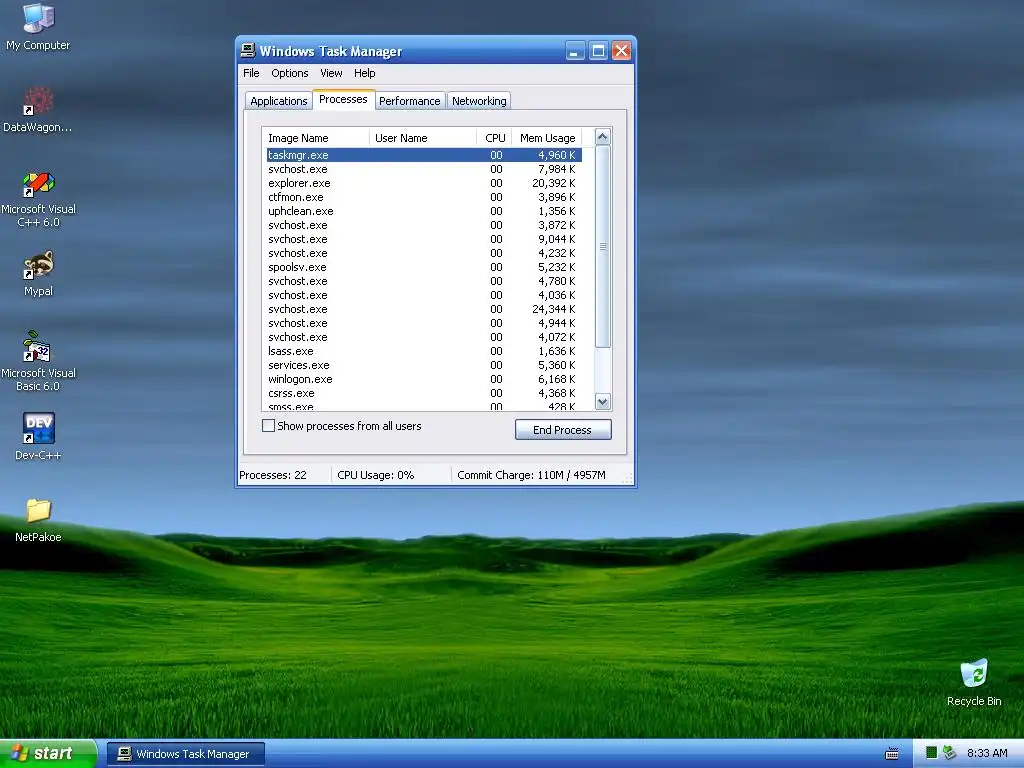Enable Show processes from all users
1024x768 pixels.
(x=268, y=426)
